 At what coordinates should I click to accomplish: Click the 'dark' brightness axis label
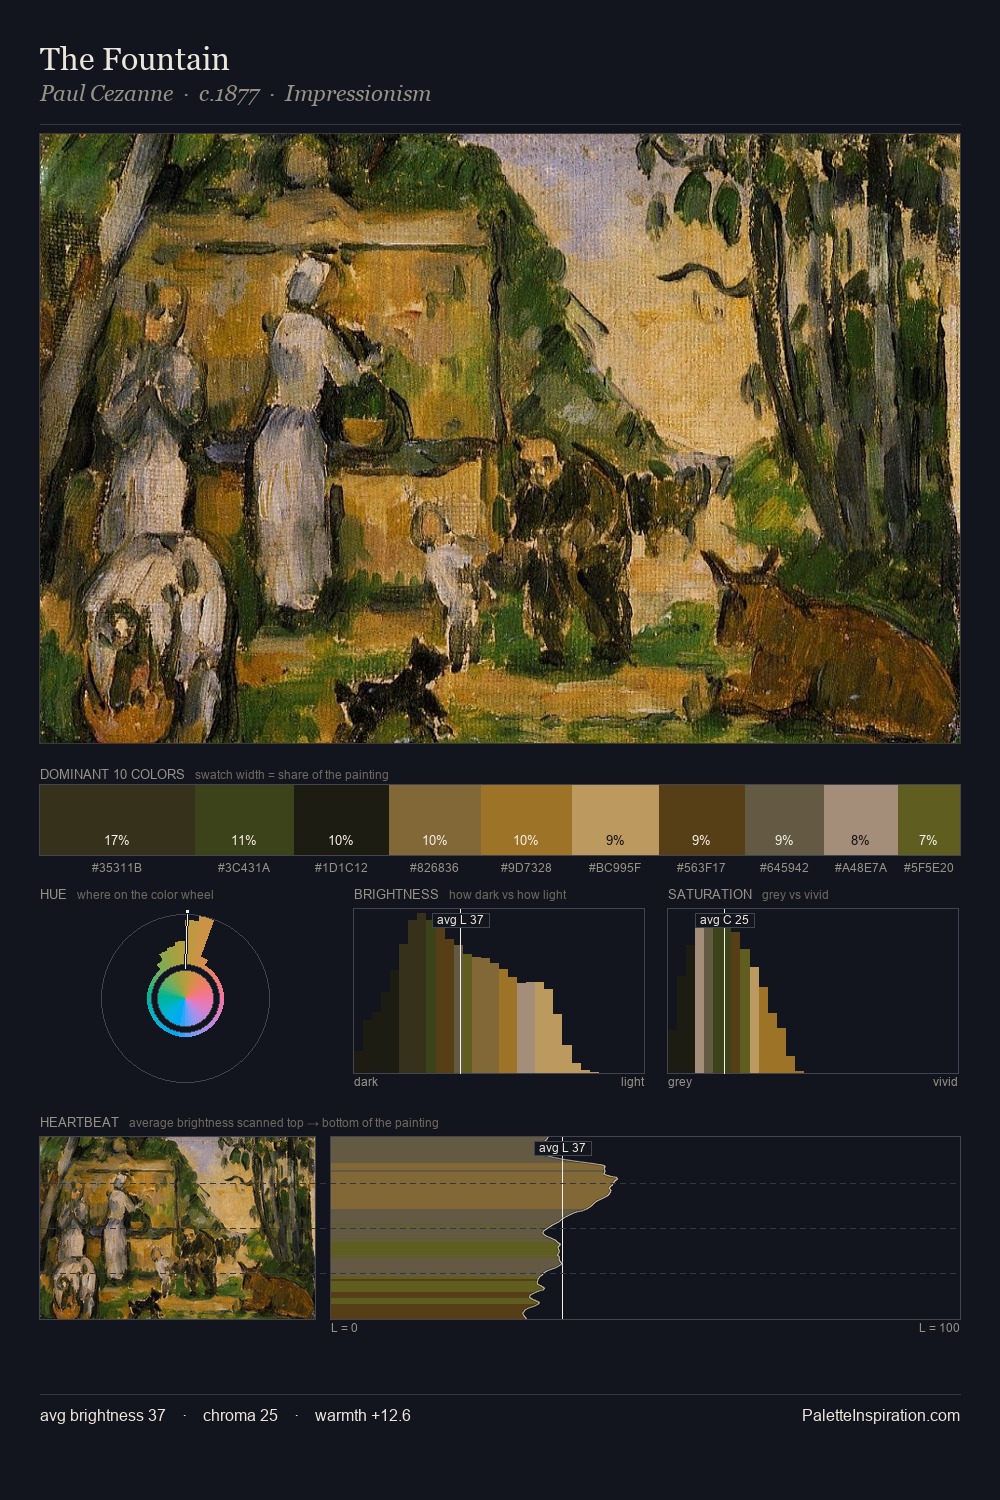pyautogui.click(x=366, y=1082)
